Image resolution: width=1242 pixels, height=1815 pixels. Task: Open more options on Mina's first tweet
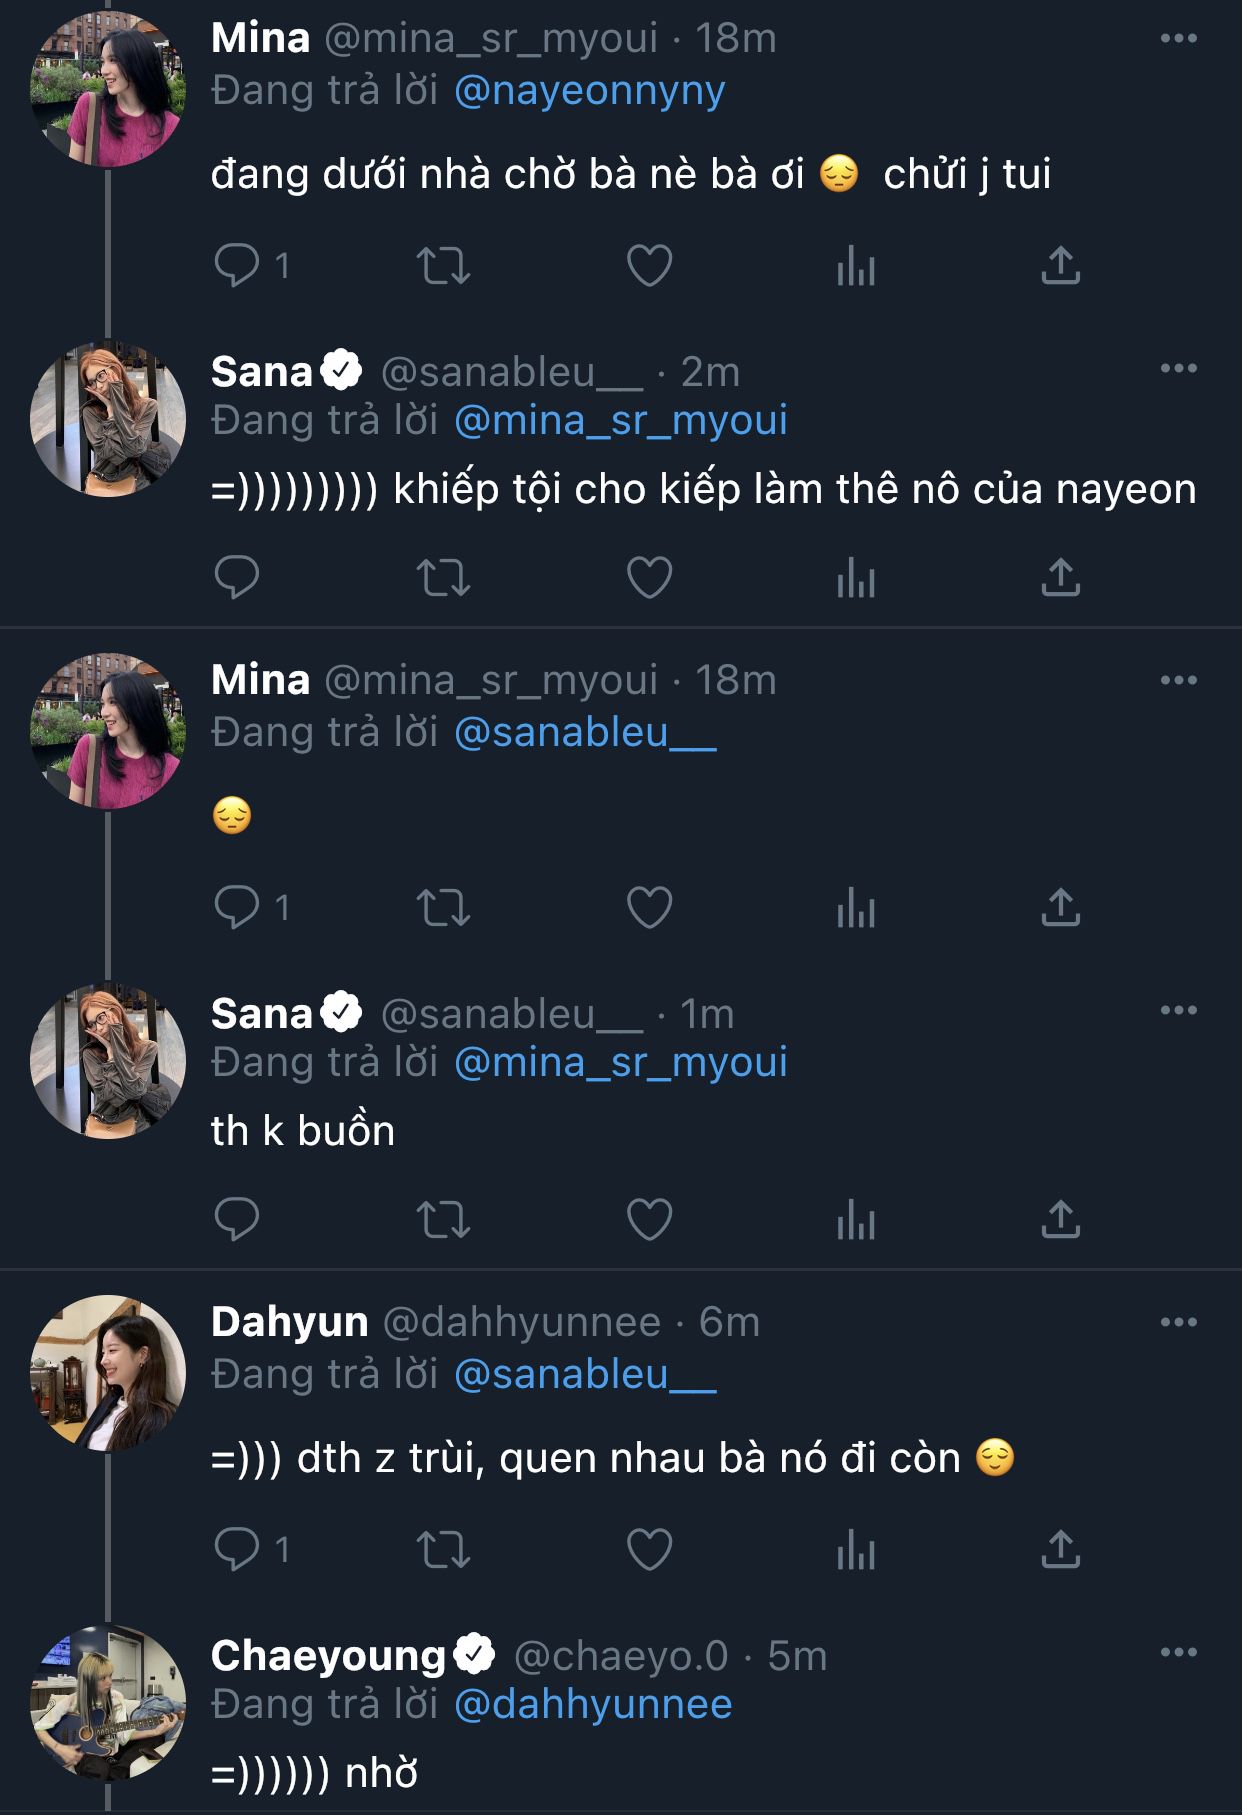click(x=1179, y=38)
